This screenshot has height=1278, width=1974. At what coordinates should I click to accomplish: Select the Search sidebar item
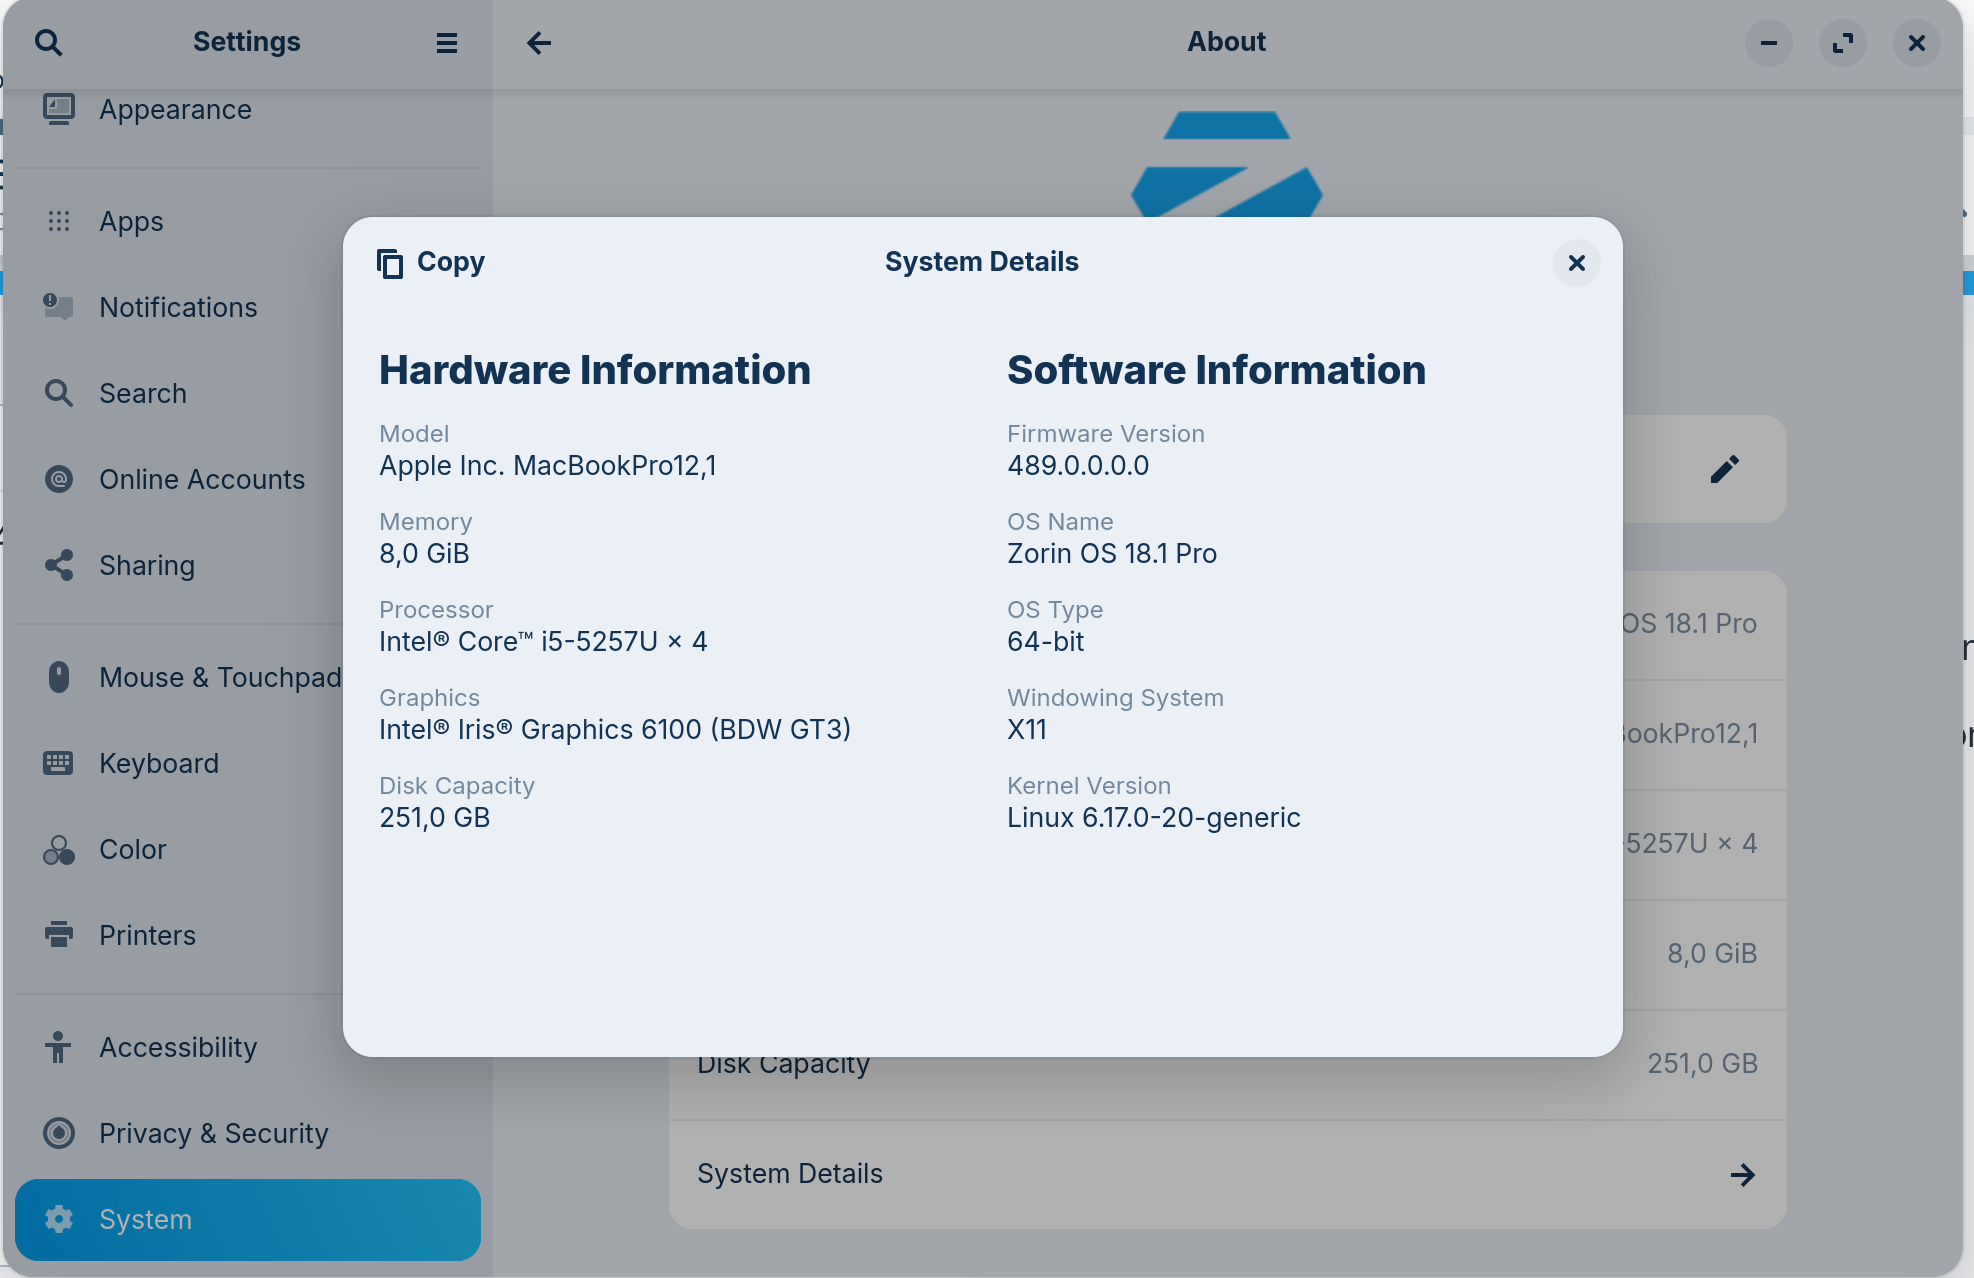tap(143, 393)
